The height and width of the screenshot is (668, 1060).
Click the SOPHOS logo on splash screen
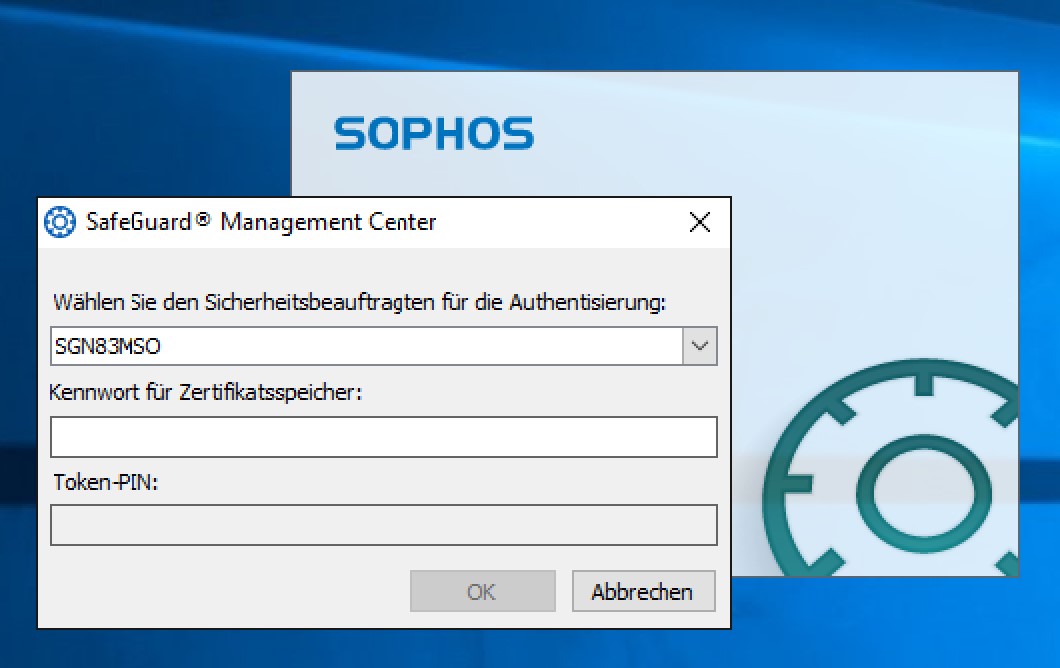(x=434, y=133)
